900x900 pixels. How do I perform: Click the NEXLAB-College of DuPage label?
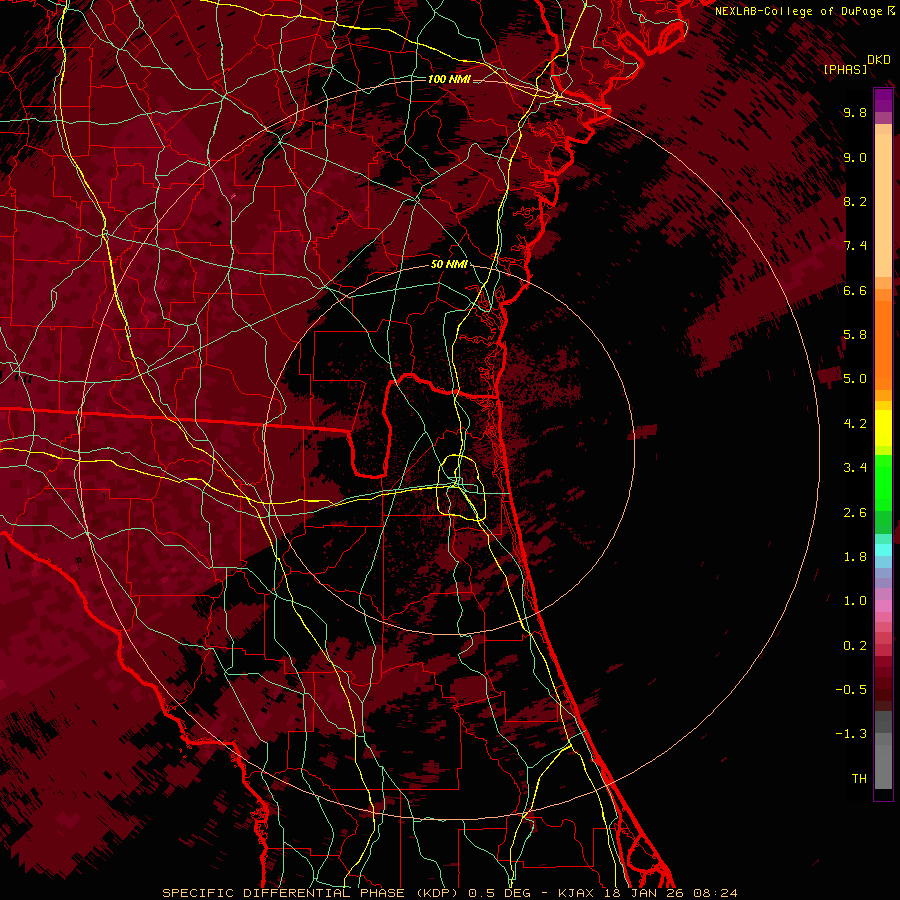click(x=800, y=11)
